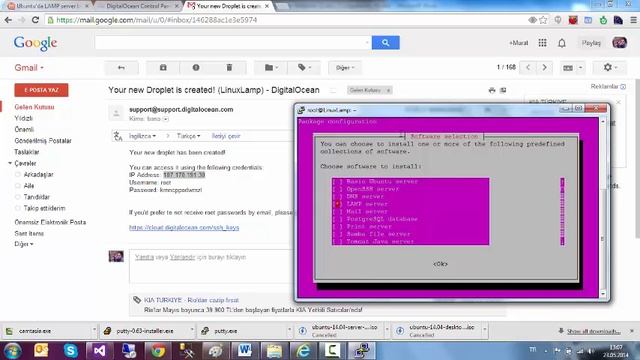Click the Google logo
Image resolution: width=640 pixels, height=360 pixels.
[36, 43]
